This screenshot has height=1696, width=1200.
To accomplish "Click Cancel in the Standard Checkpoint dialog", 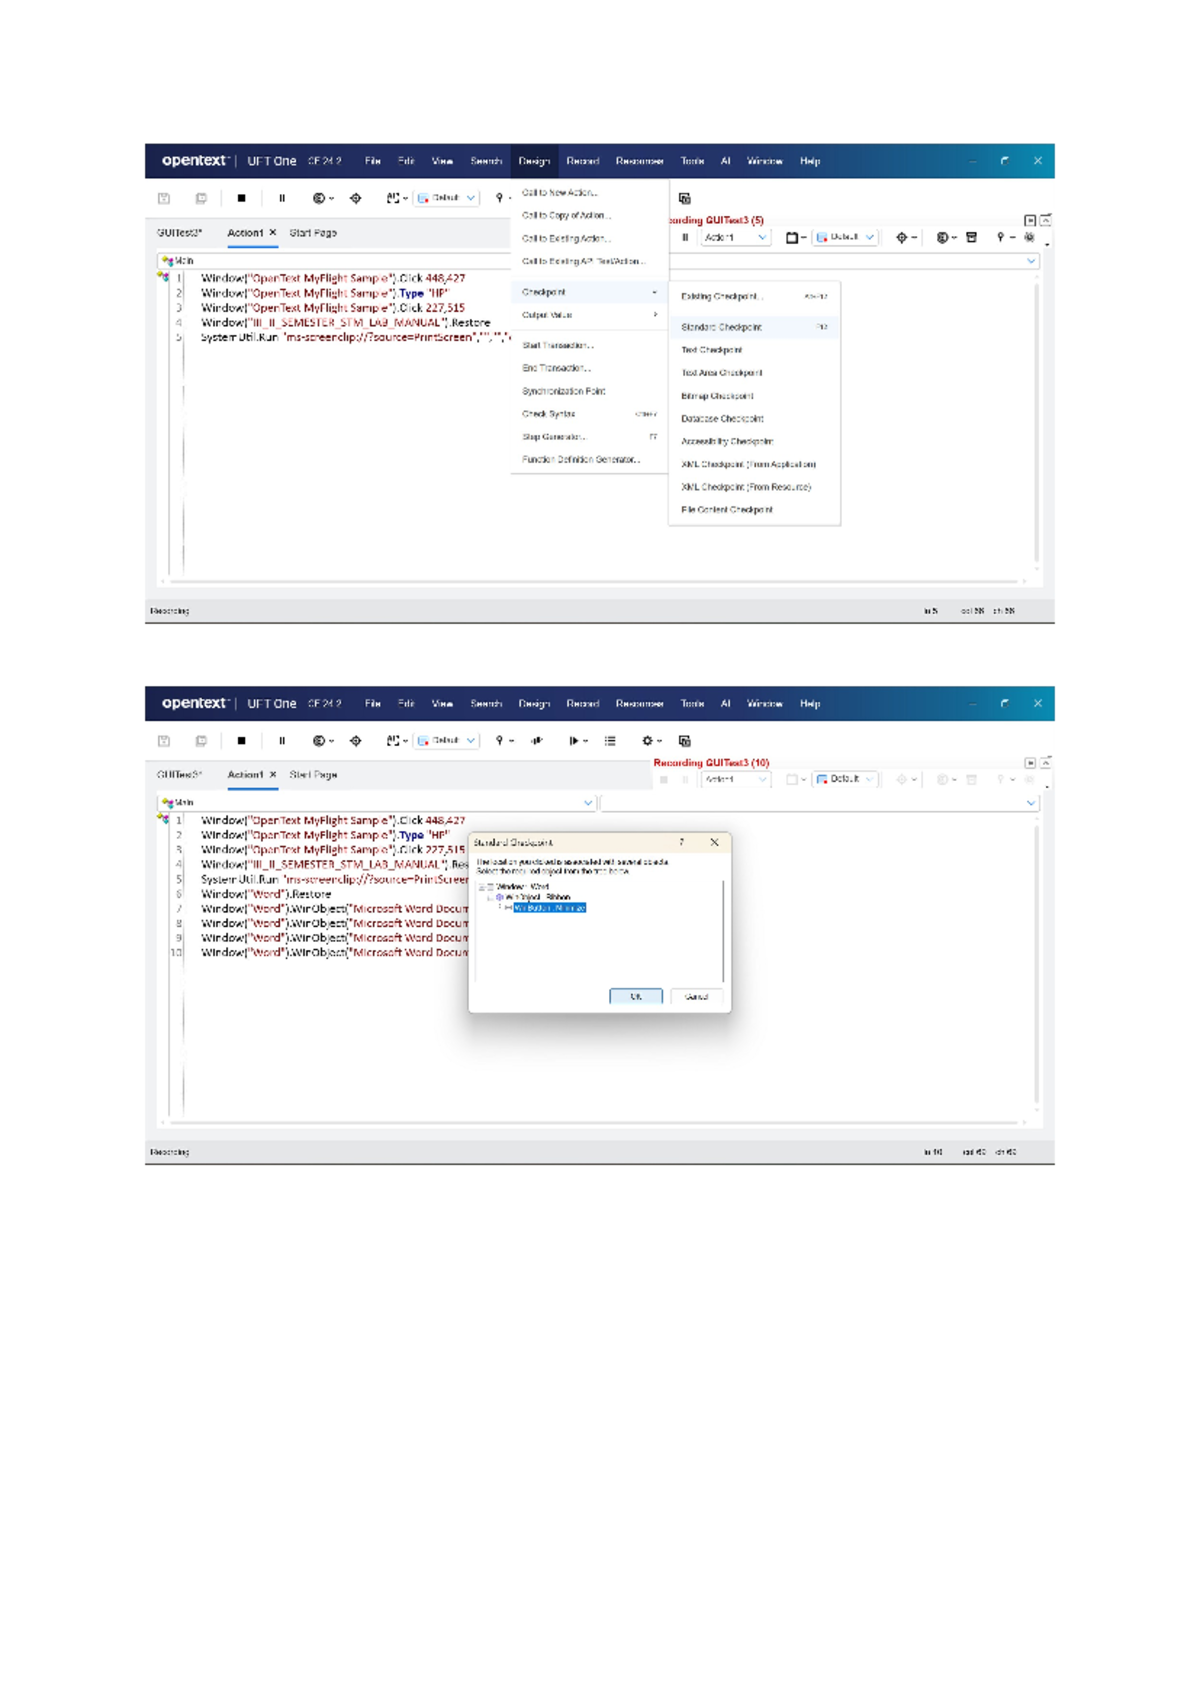I will coord(697,996).
